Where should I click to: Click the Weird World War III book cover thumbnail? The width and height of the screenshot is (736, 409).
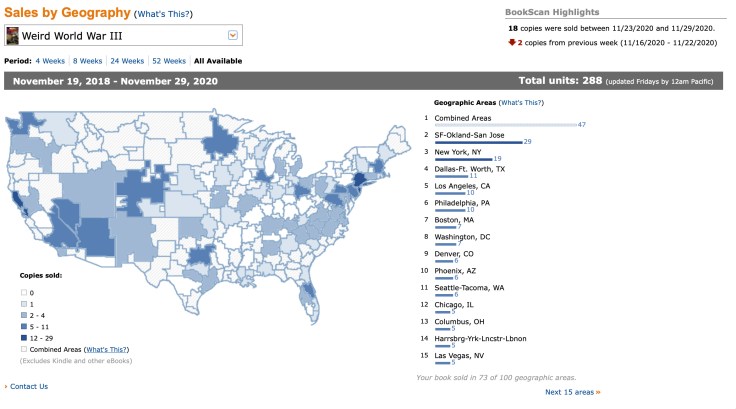pyautogui.click(x=13, y=36)
